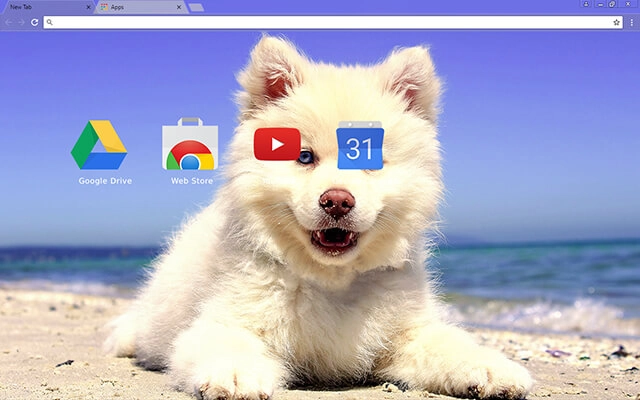
Task: Open Chrome's three-dot menu
Action: coord(631,22)
